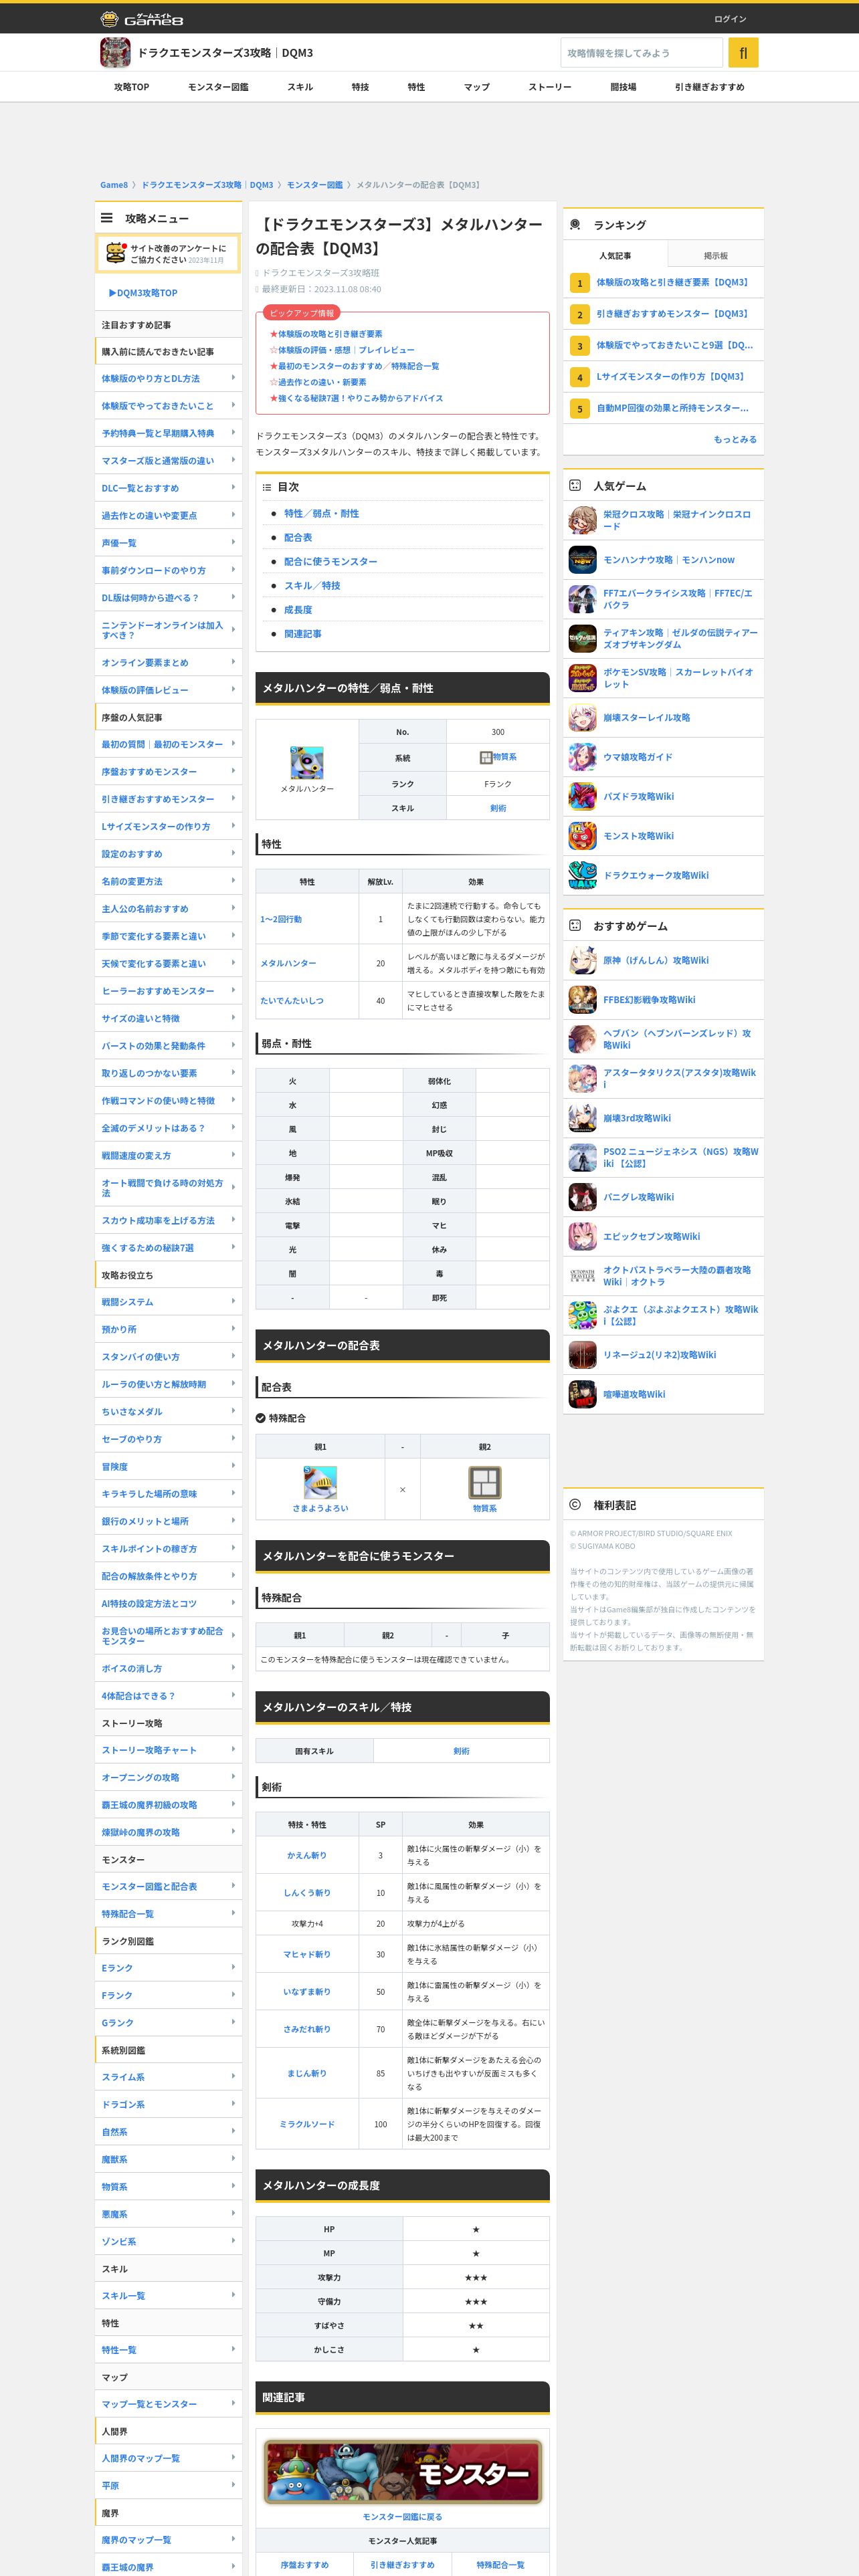Open ranking item 1 体験版の攻略と引き継ぎ要素
The height and width of the screenshot is (2576, 859).
tap(672, 283)
